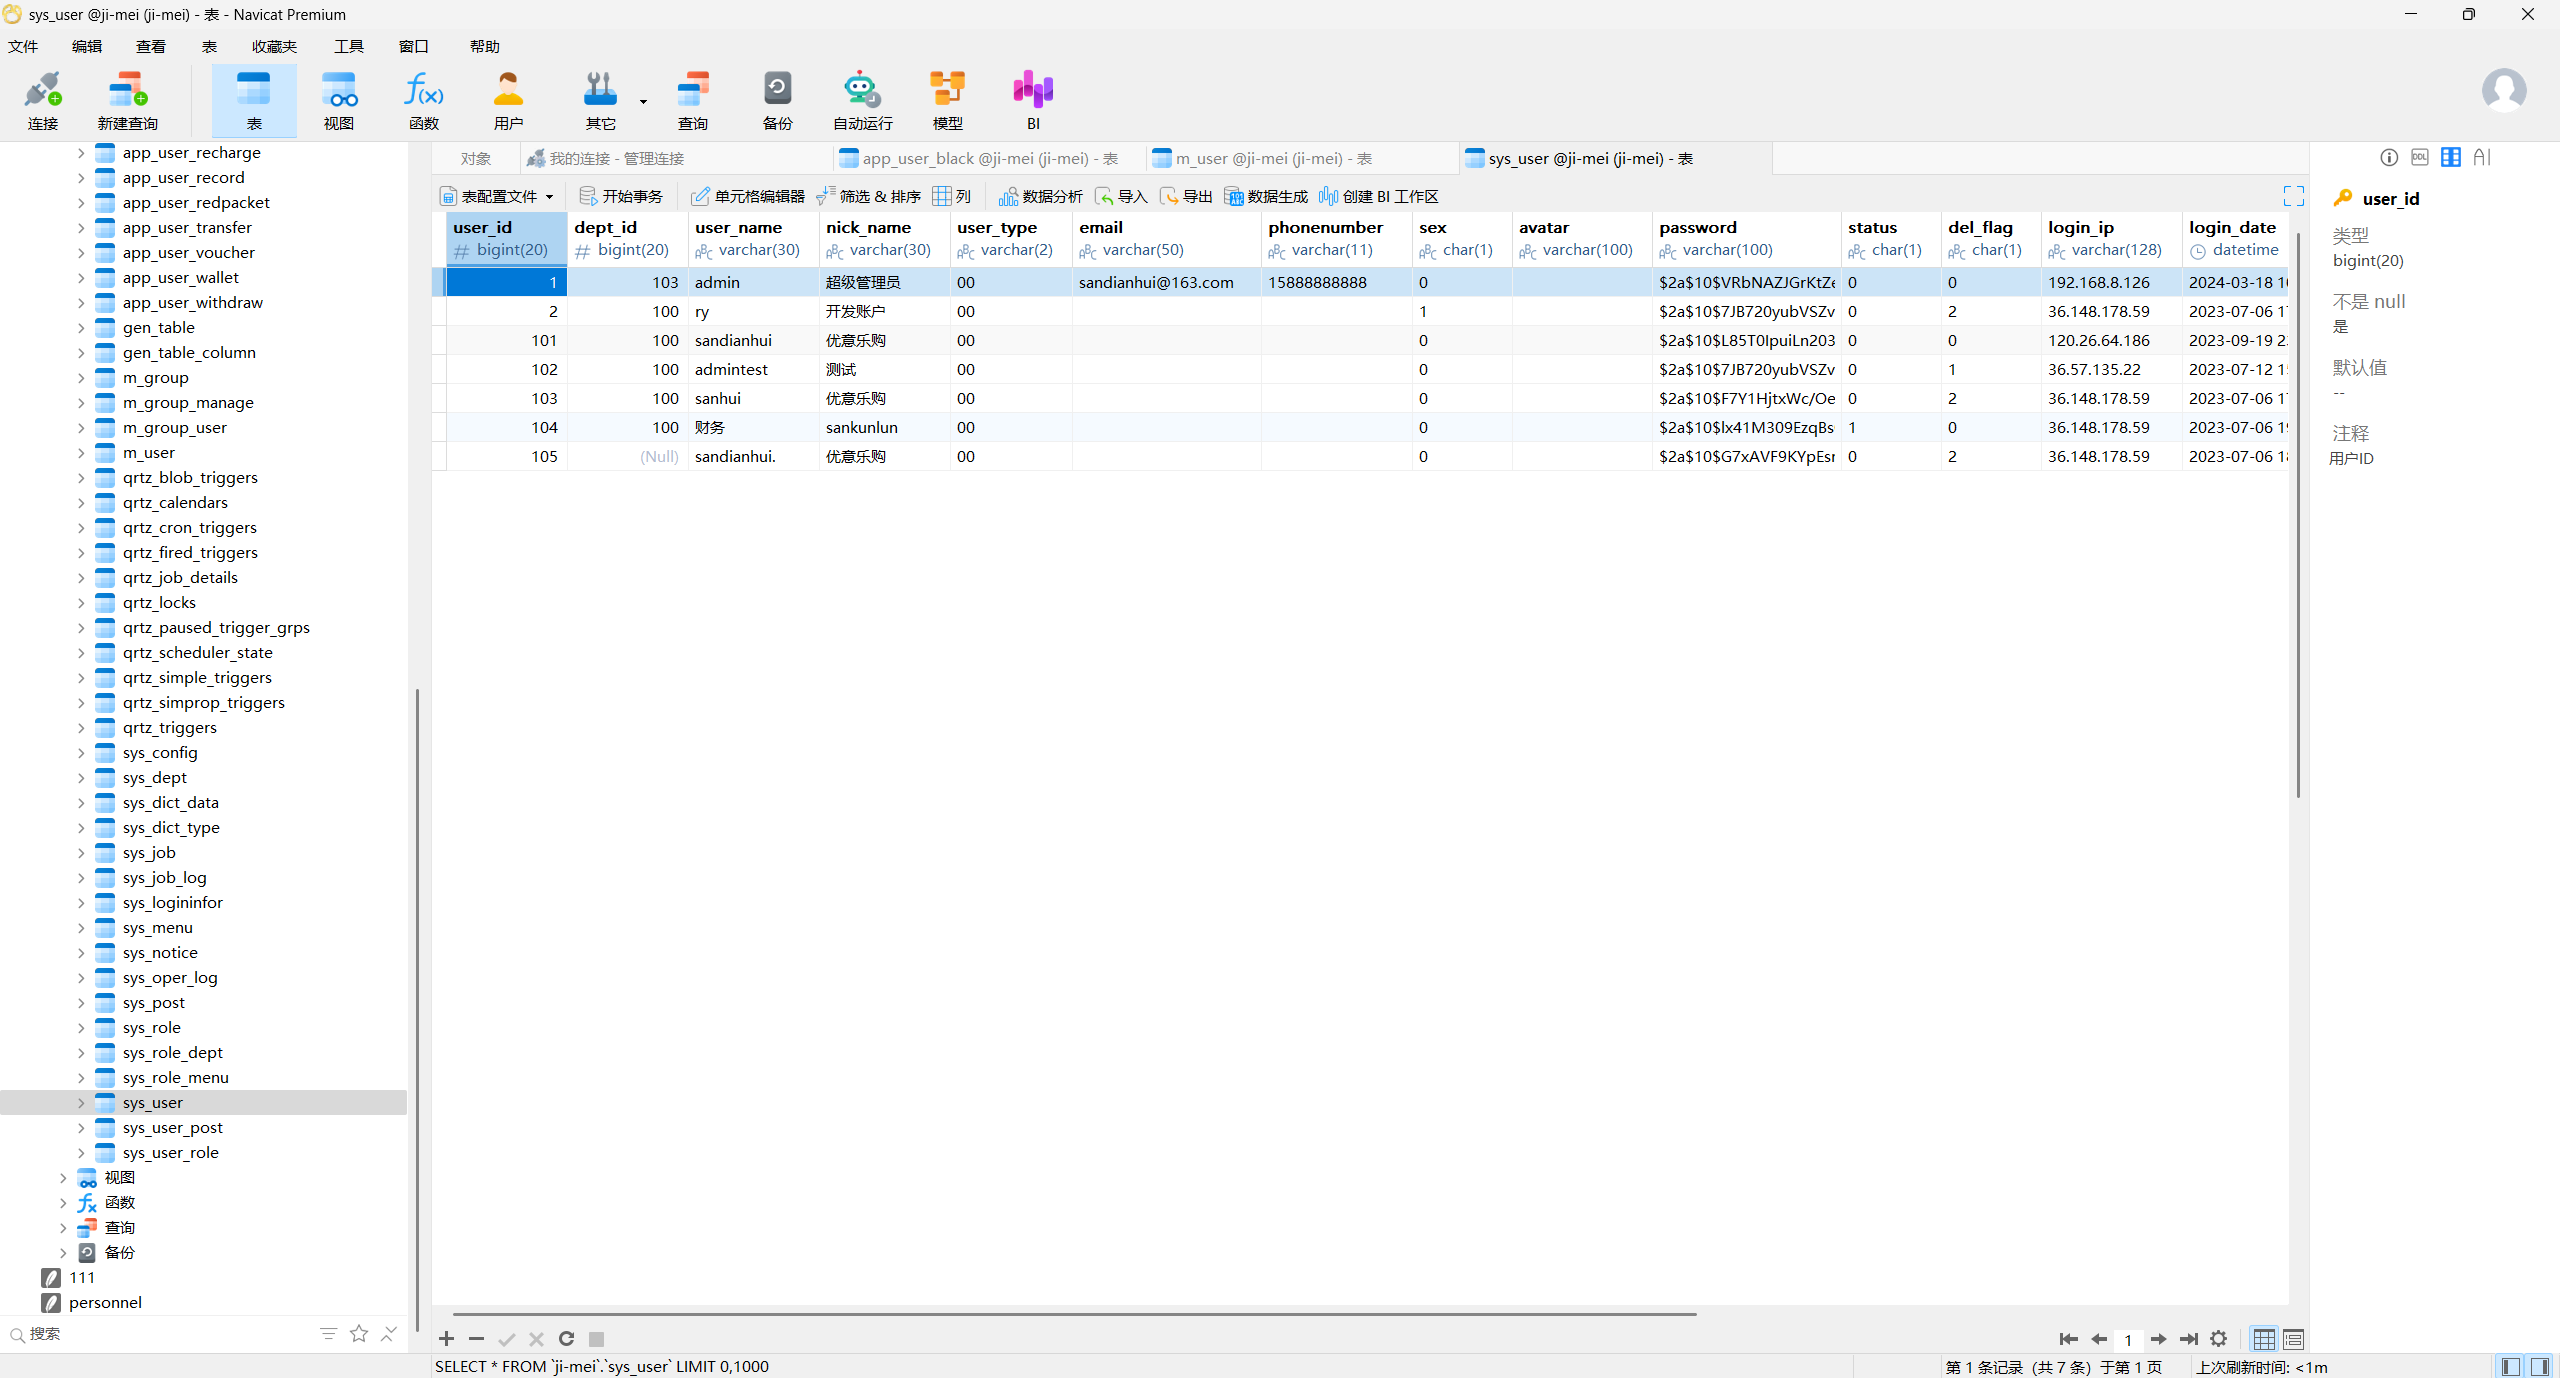Open the New Query (新建查询) tool
The height and width of the screenshot is (1378, 2560).
click(x=127, y=100)
